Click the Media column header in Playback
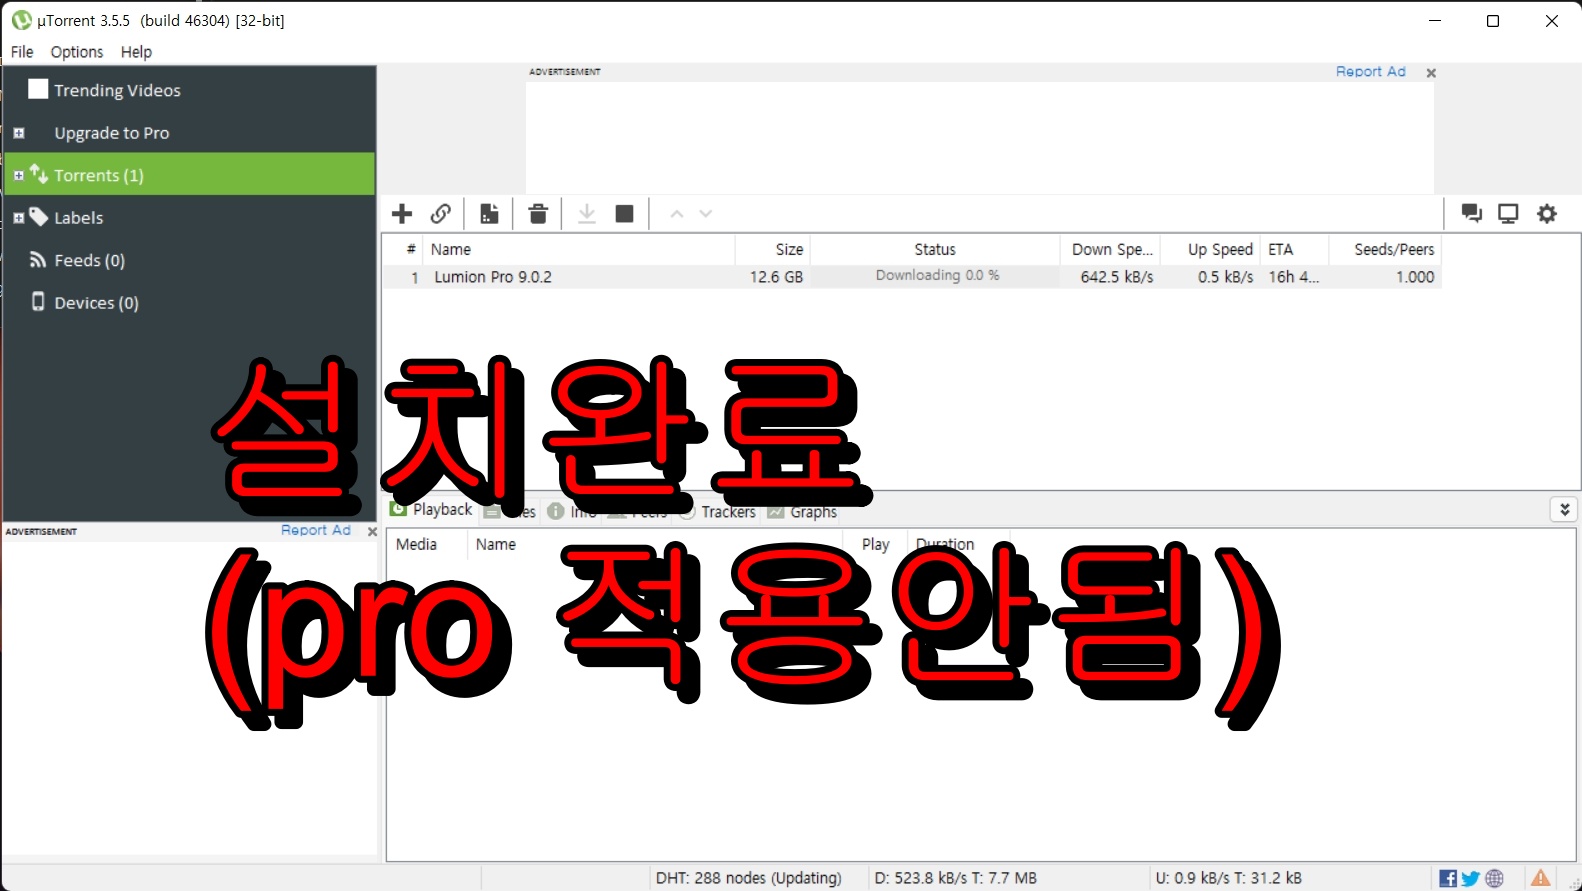Viewport: 1582px width, 891px height. 427,544
